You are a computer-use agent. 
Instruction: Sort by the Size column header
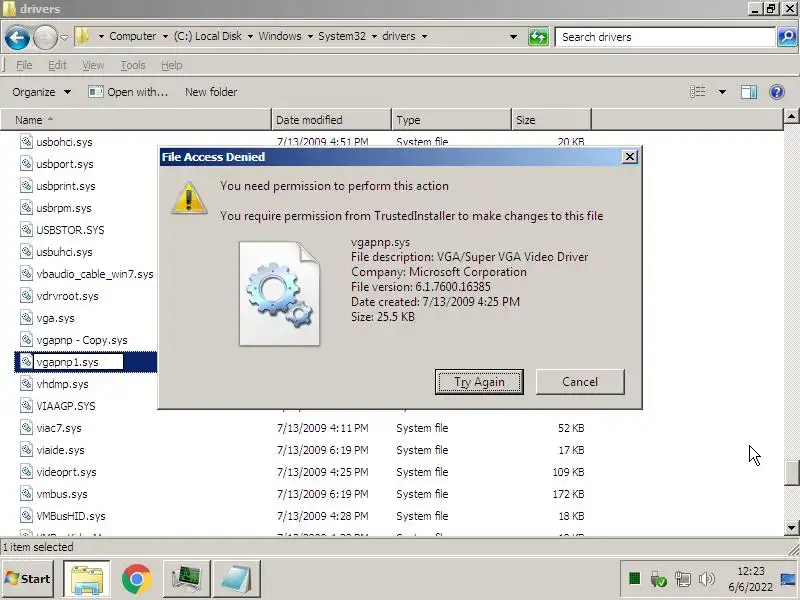[551, 120]
